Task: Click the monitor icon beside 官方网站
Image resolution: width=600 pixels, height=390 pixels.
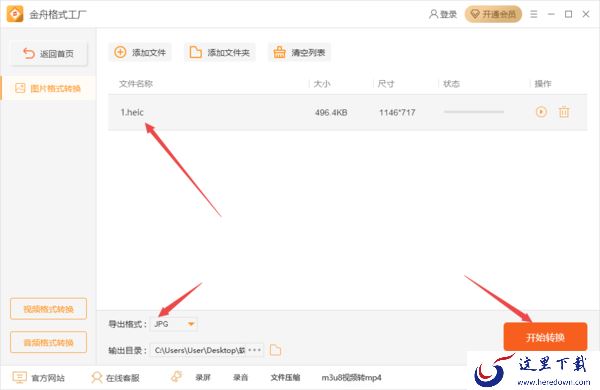Action: (20, 377)
